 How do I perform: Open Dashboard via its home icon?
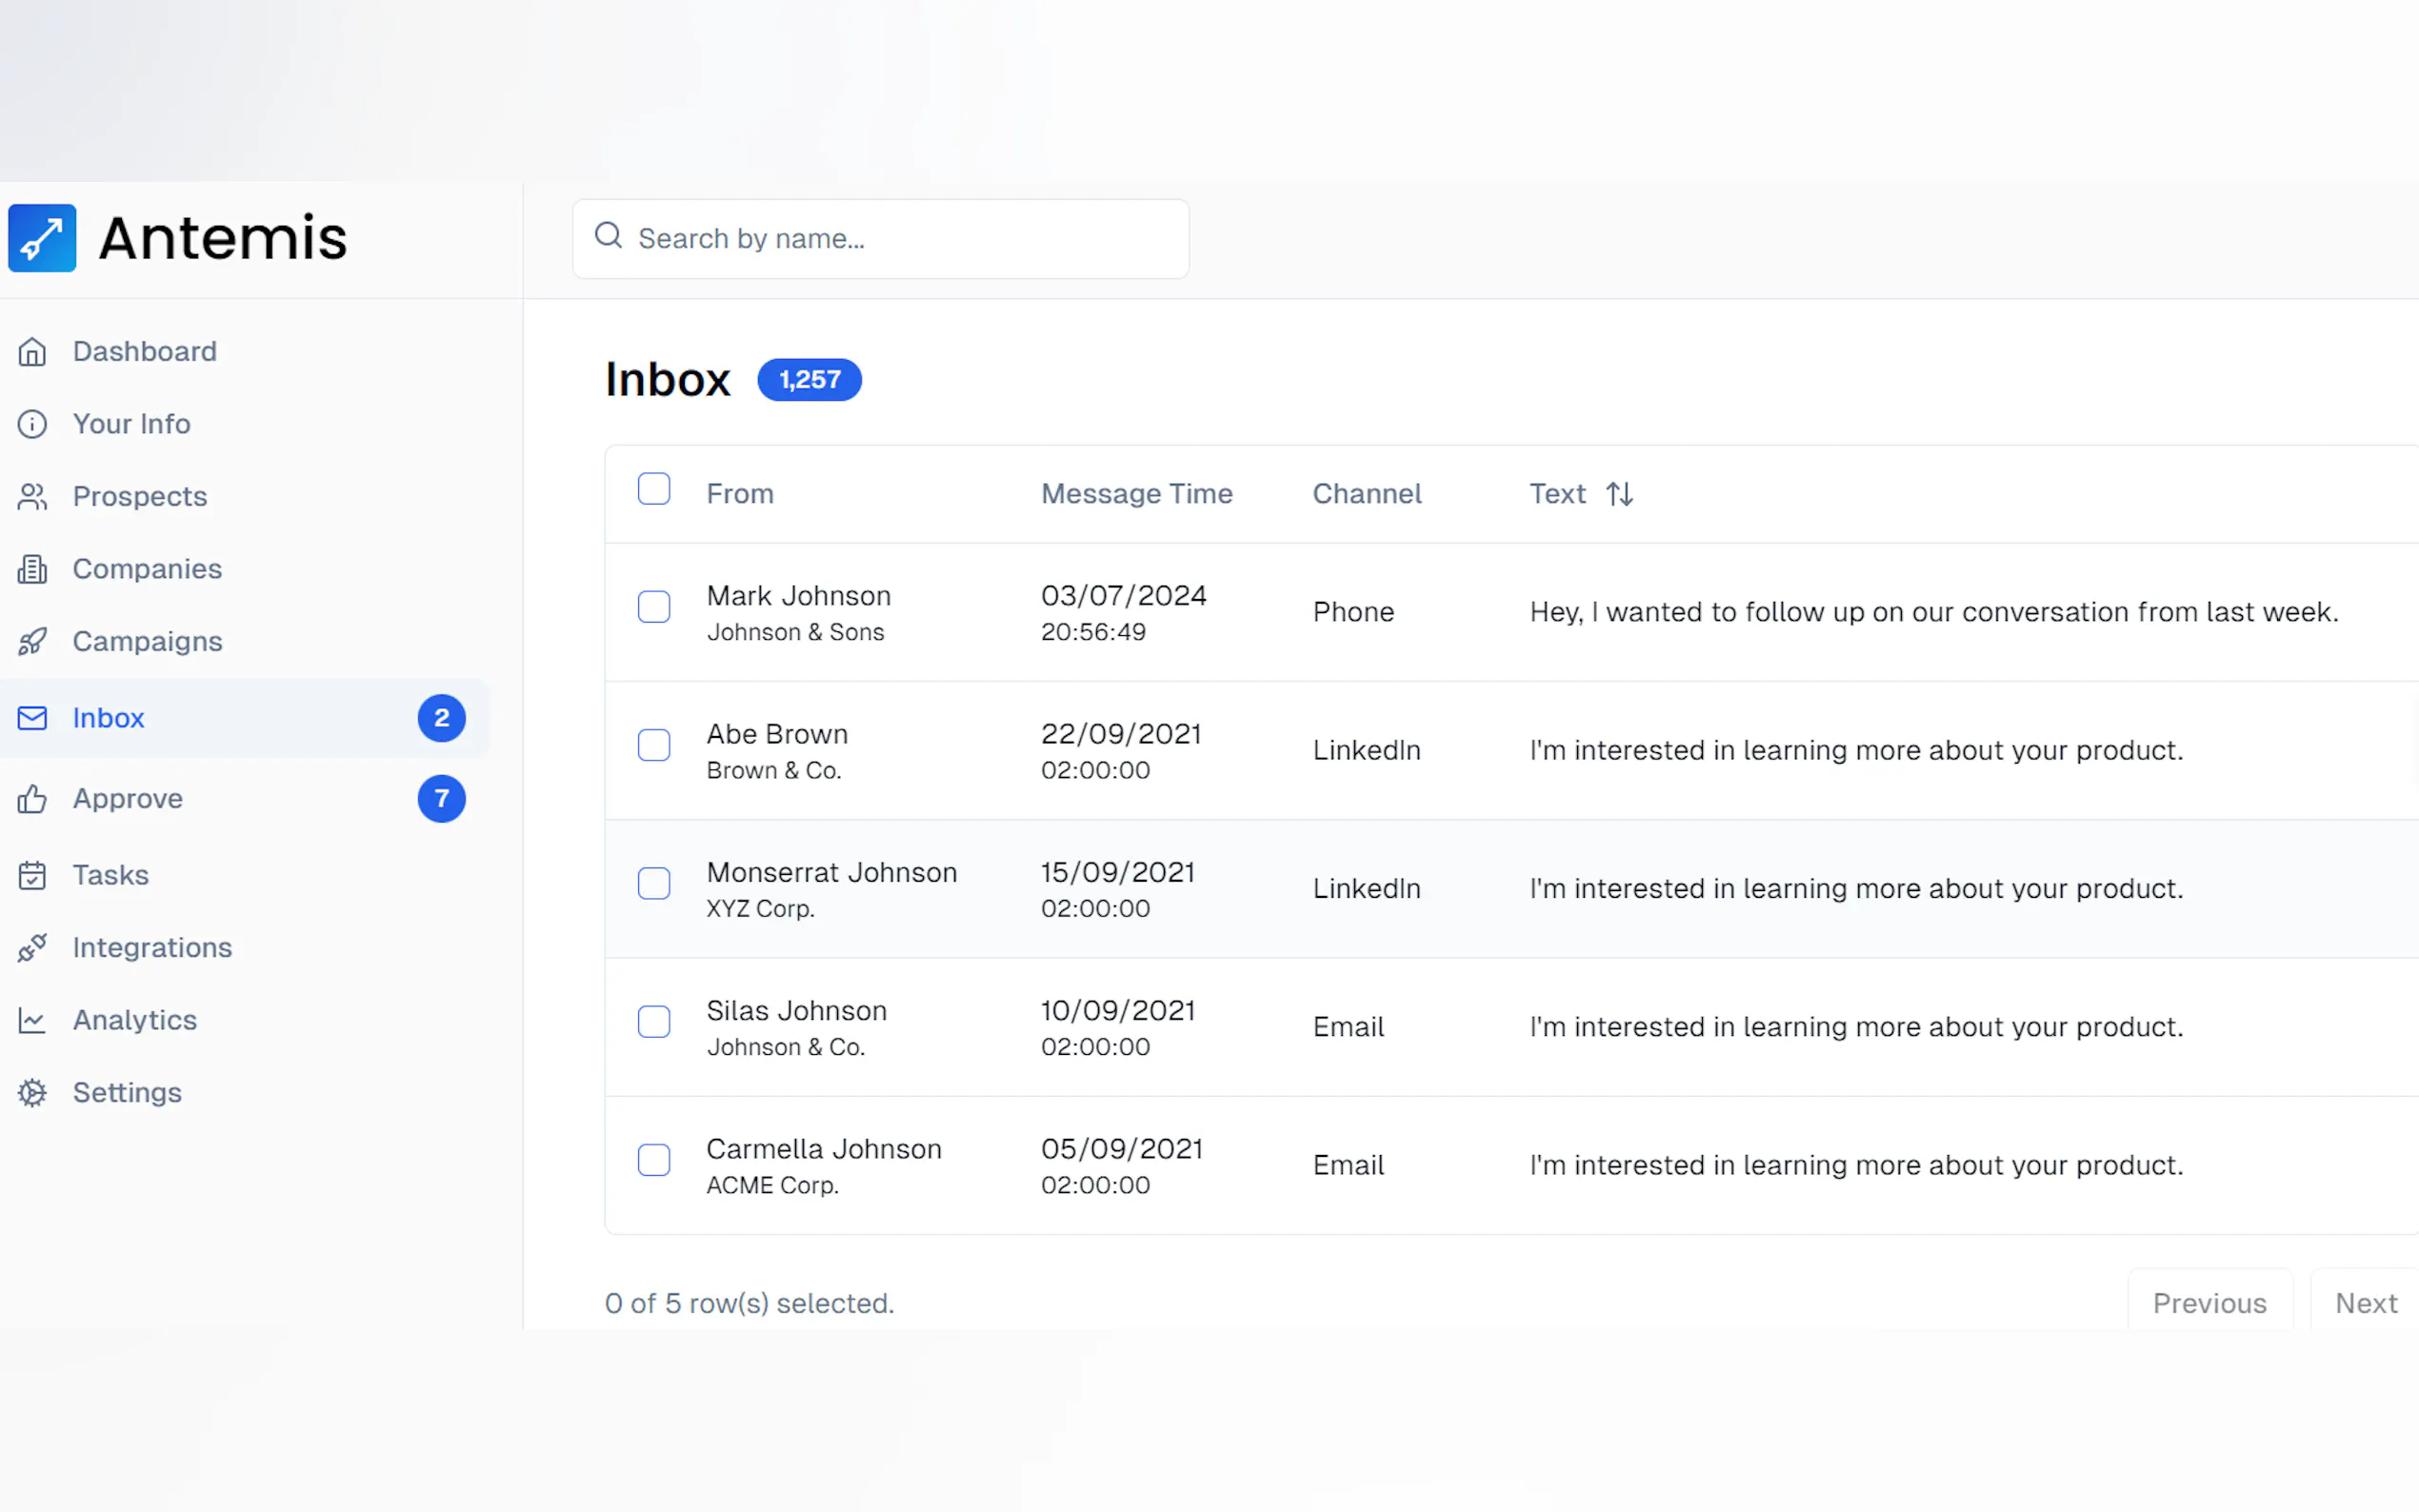32,352
